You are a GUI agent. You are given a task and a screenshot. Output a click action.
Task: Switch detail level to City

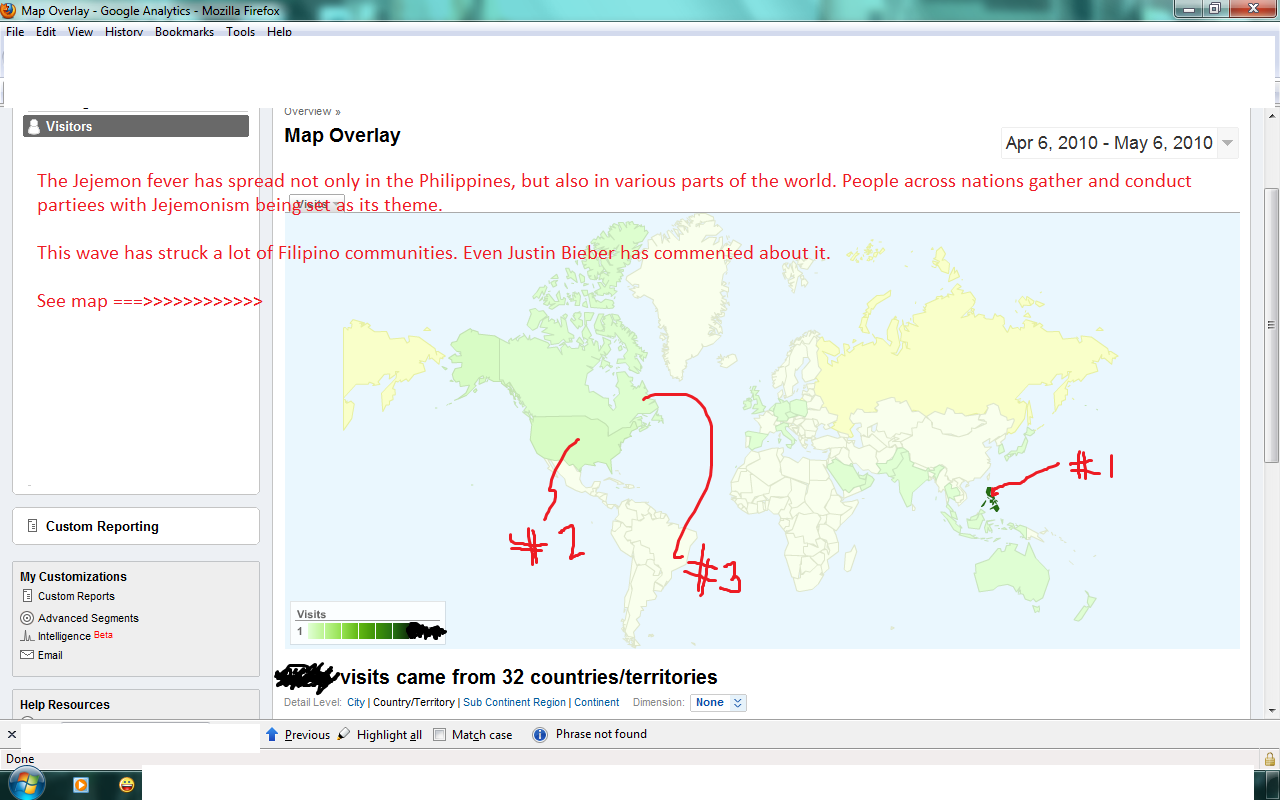click(356, 702)
